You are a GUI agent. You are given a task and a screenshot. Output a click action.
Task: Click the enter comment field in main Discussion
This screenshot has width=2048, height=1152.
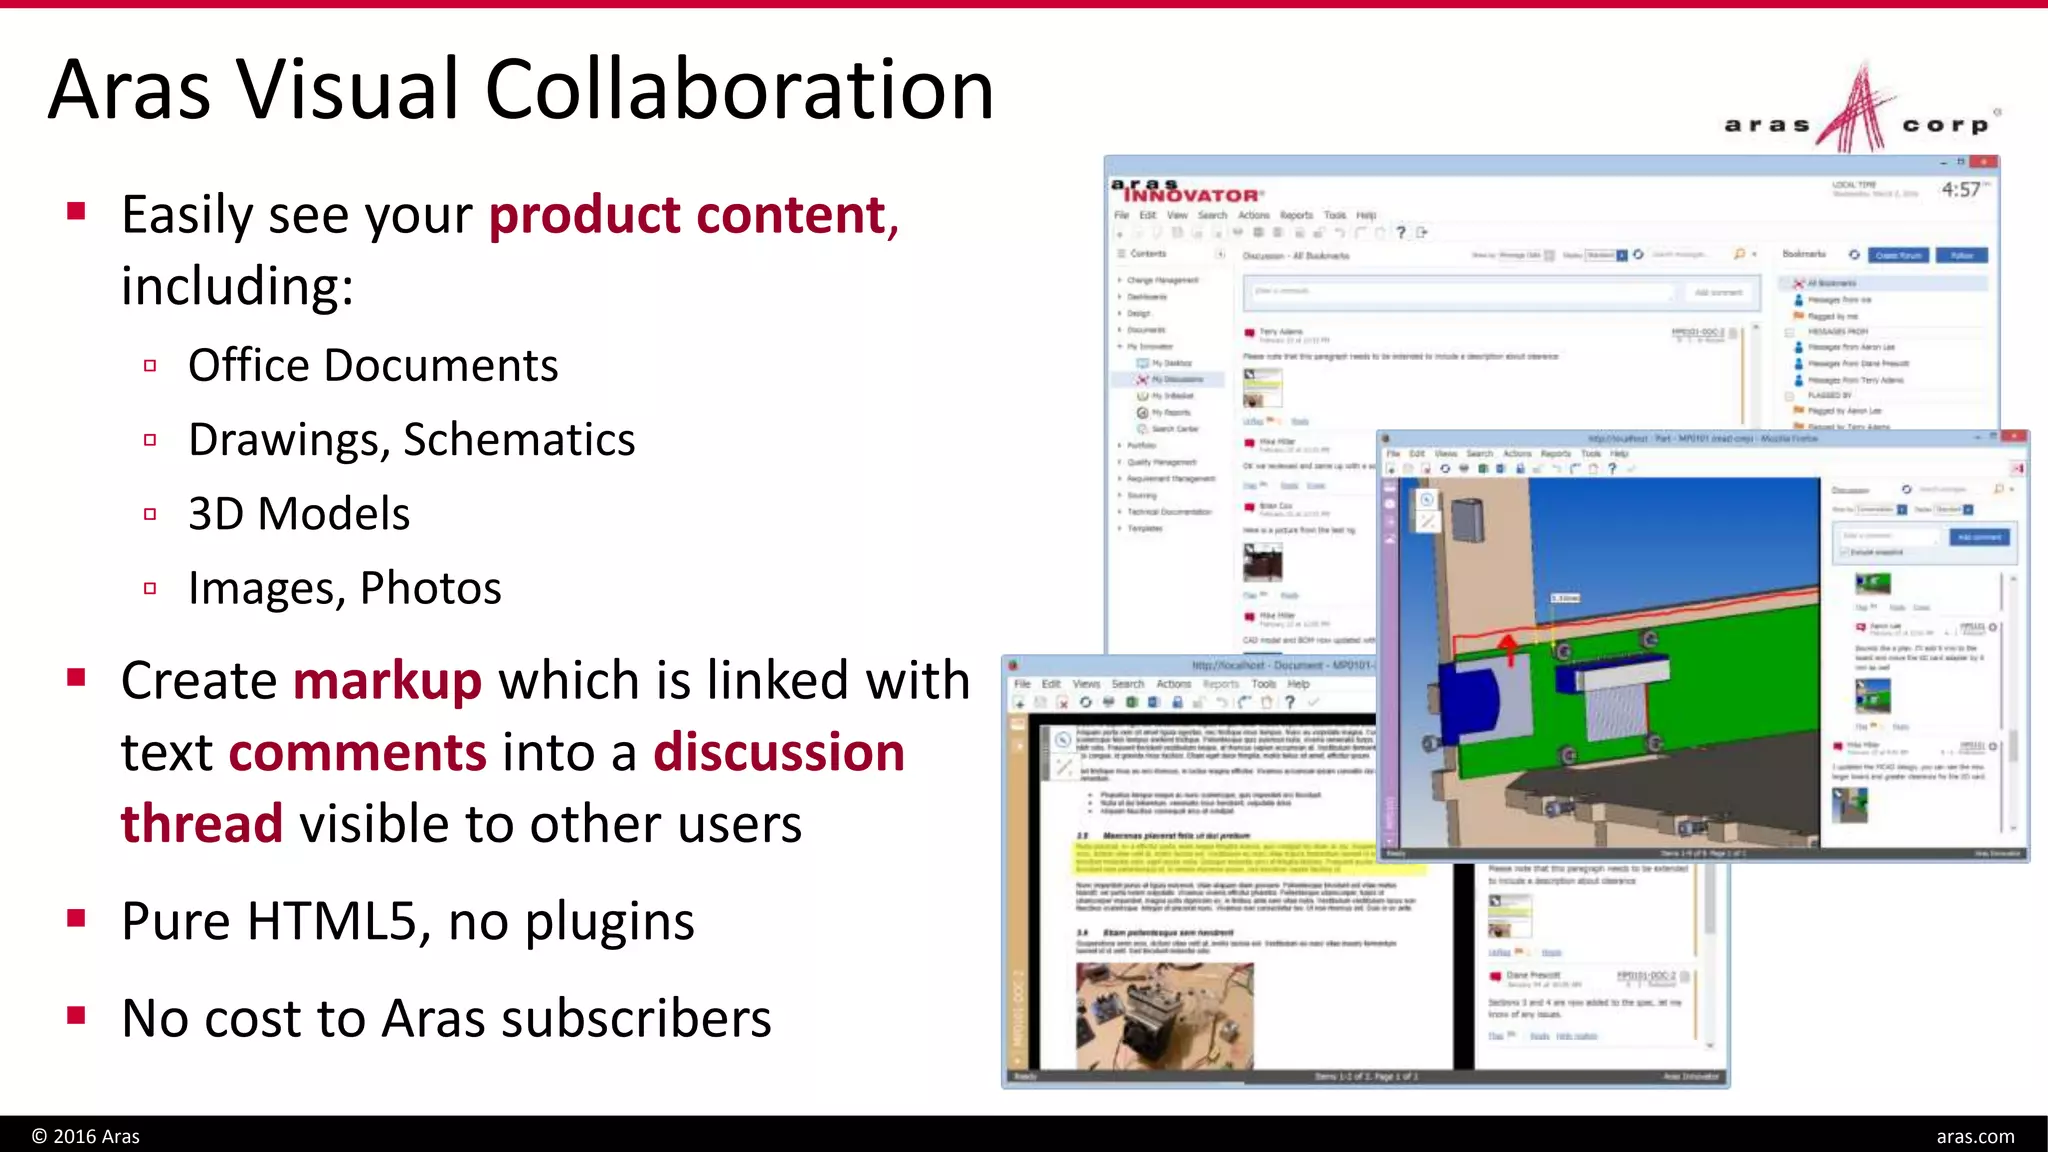click(x=1463, y=292)
